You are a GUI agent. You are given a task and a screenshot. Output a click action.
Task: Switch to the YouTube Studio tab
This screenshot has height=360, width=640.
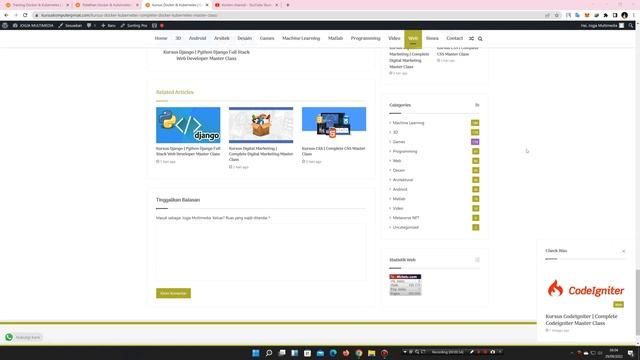[247, 5]
